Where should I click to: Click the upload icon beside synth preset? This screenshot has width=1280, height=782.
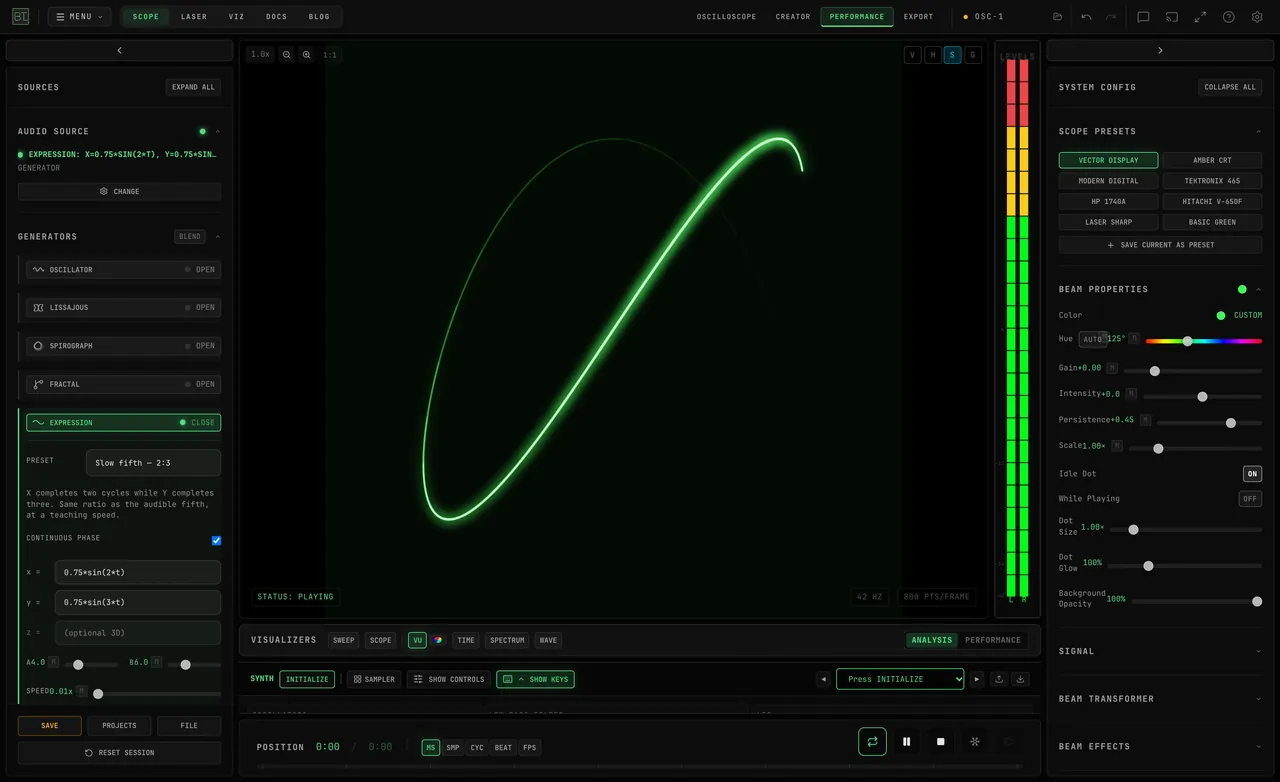[999, 679]
